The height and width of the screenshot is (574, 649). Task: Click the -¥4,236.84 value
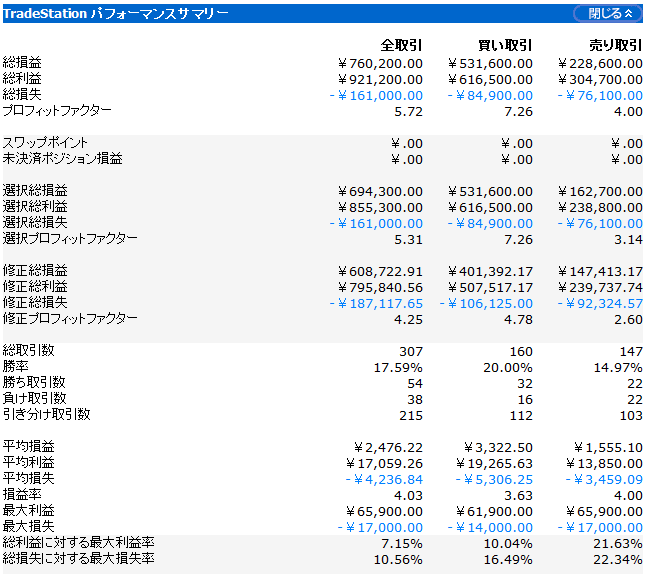click(x=384, y=480)
